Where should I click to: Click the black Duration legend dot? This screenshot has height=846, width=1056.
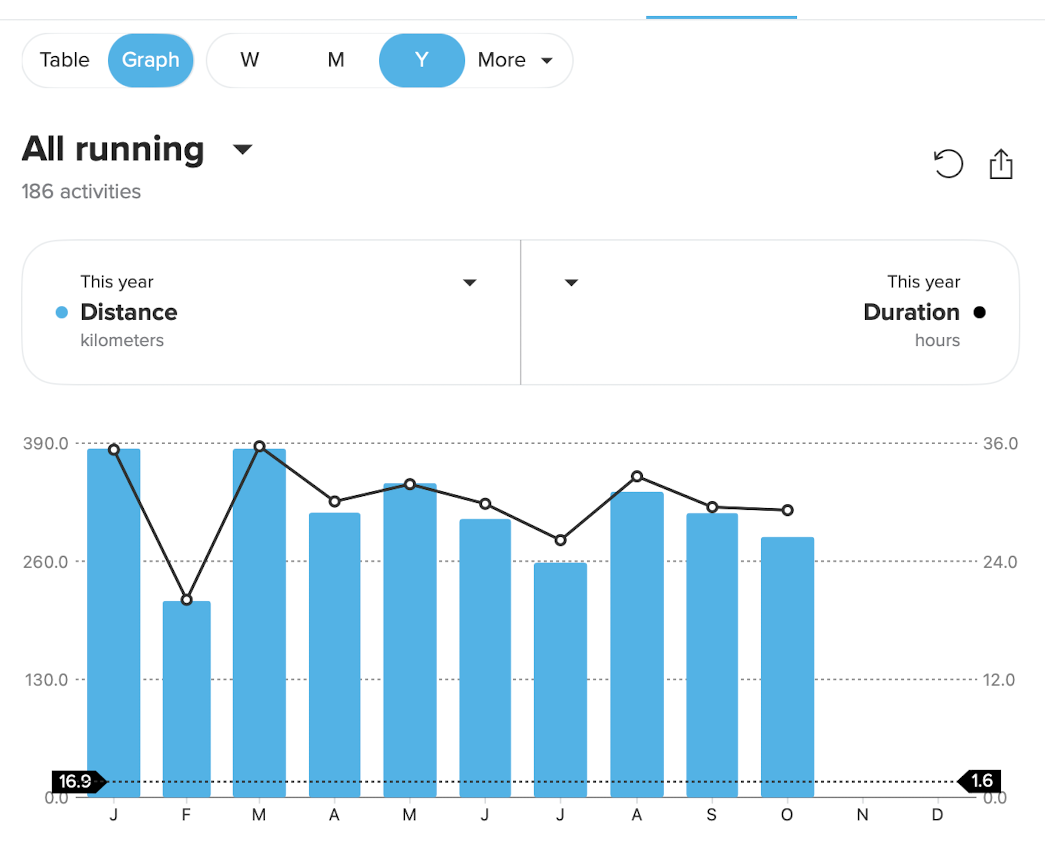[979, 312]
